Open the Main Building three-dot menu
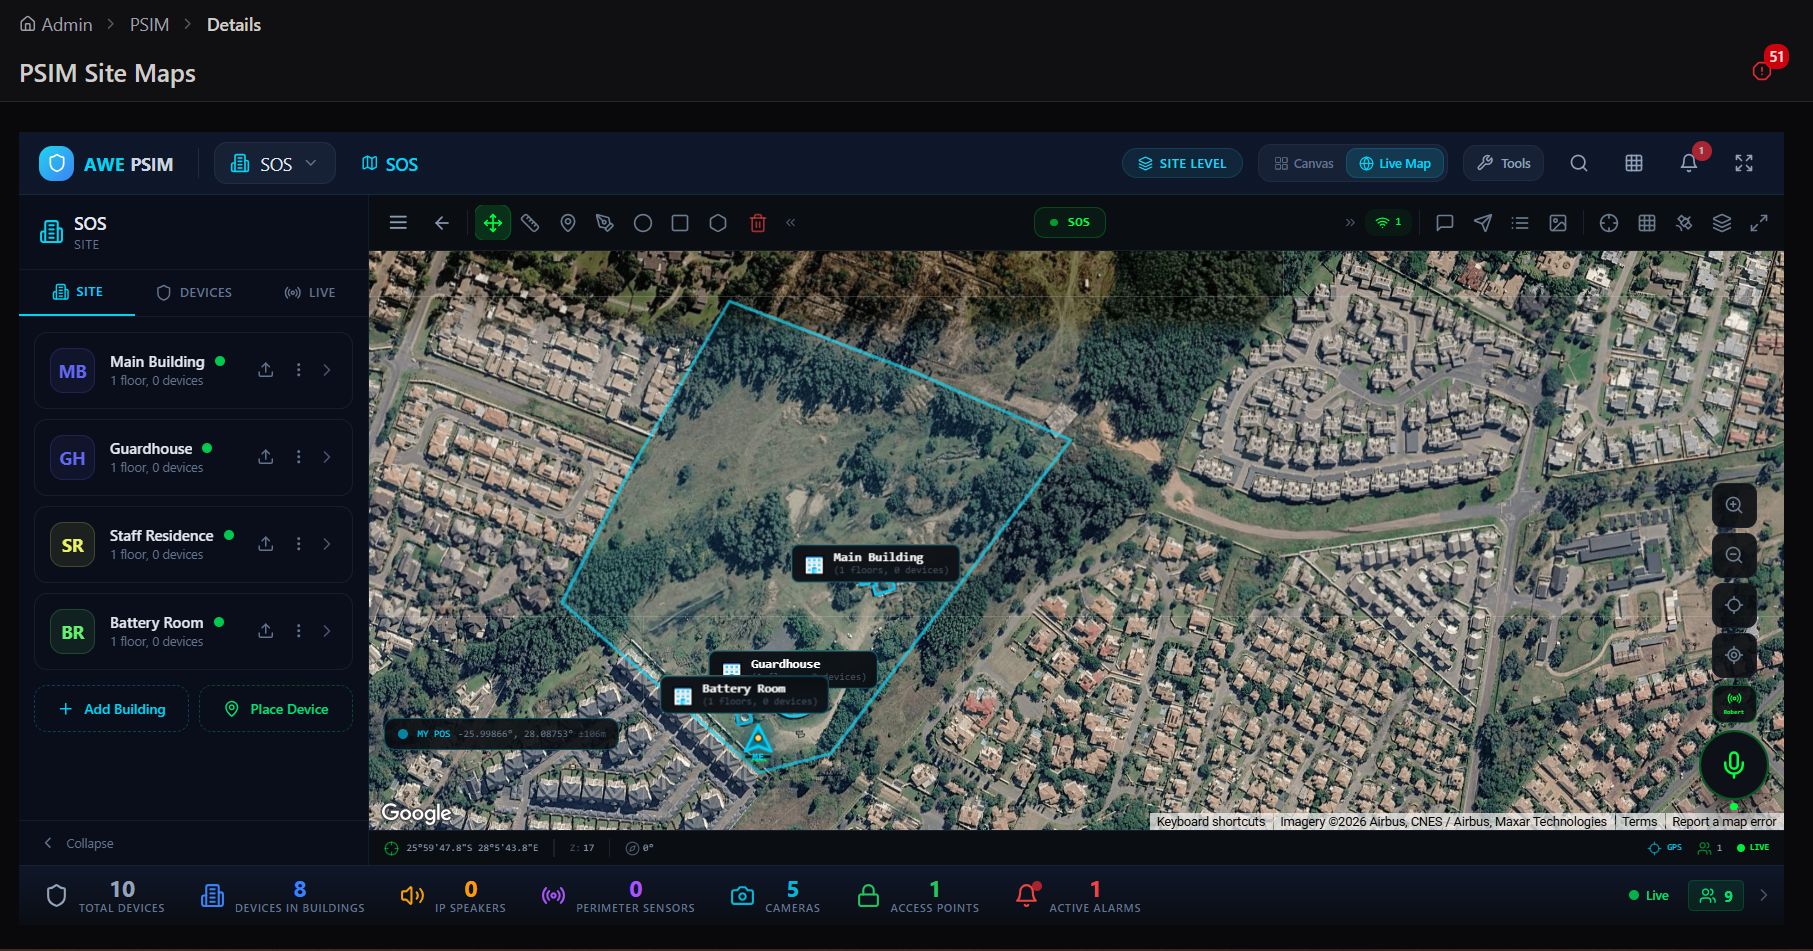1813x951 pixels. point(298,370)
